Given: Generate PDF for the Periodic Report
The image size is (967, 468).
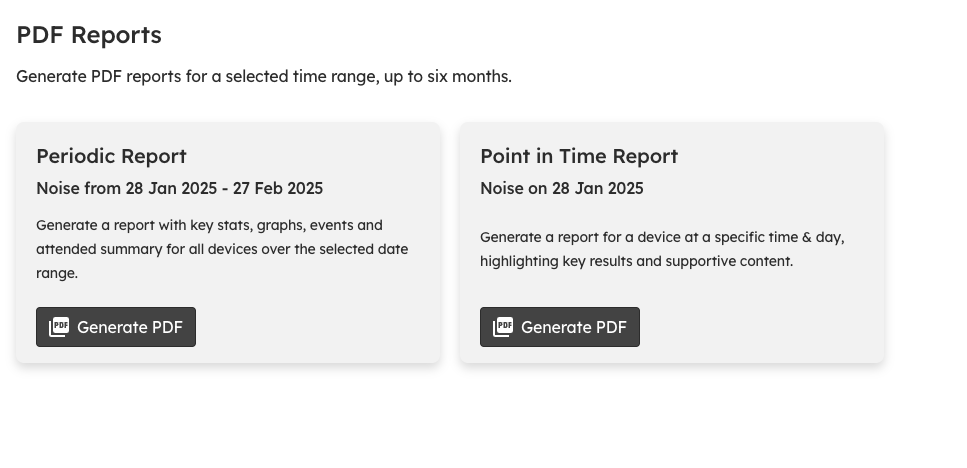Looking at the screenshot, I should point(116,327).
